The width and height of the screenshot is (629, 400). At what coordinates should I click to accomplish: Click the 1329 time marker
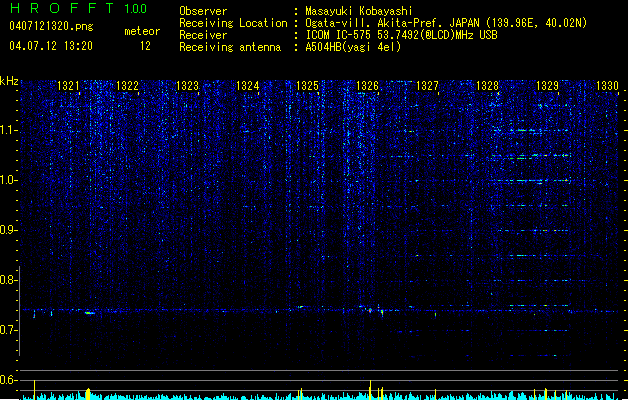(x=547, y=86)
